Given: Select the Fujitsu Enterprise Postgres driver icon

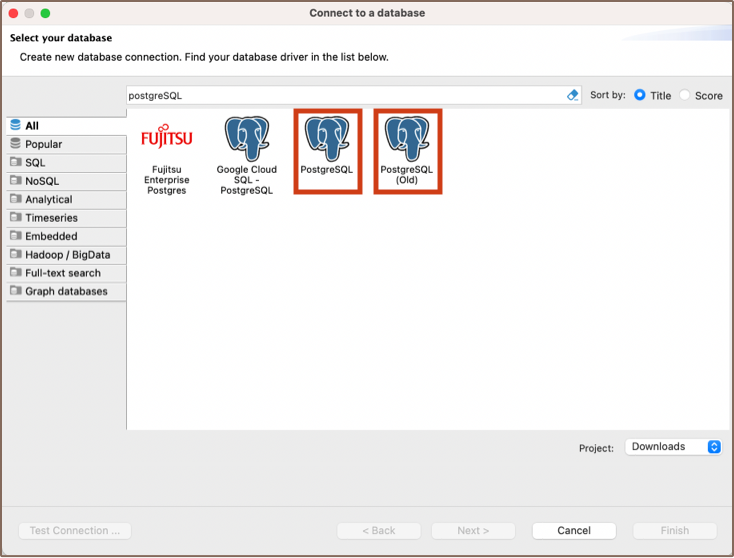Looking at the screenshot, I should coord(166,138).
